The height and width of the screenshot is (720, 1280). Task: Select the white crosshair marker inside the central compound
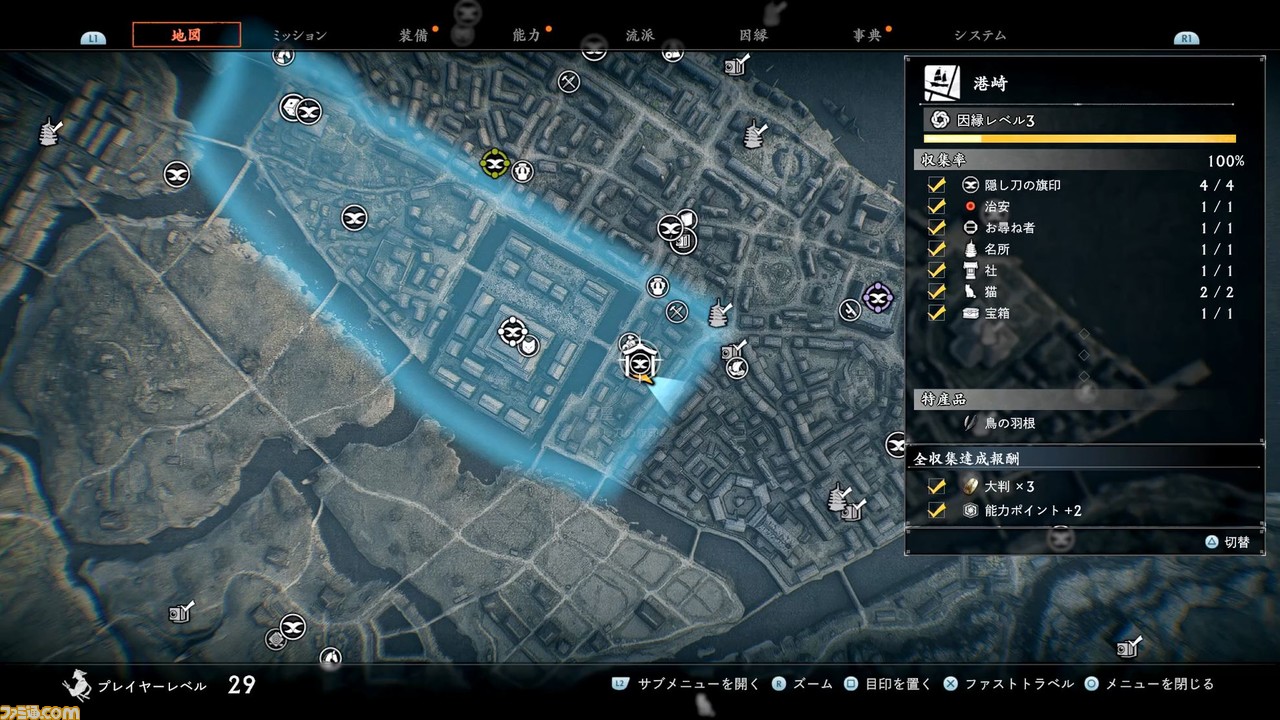pyautogui.click(x=511, y=331)
